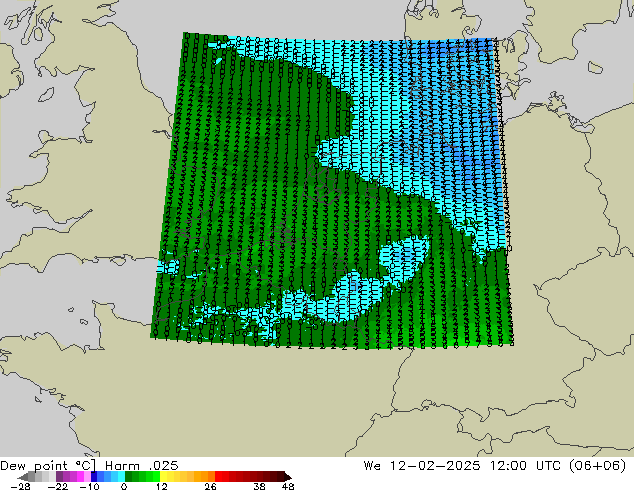Click the left gray arrow of the legend

click(23, 477)
